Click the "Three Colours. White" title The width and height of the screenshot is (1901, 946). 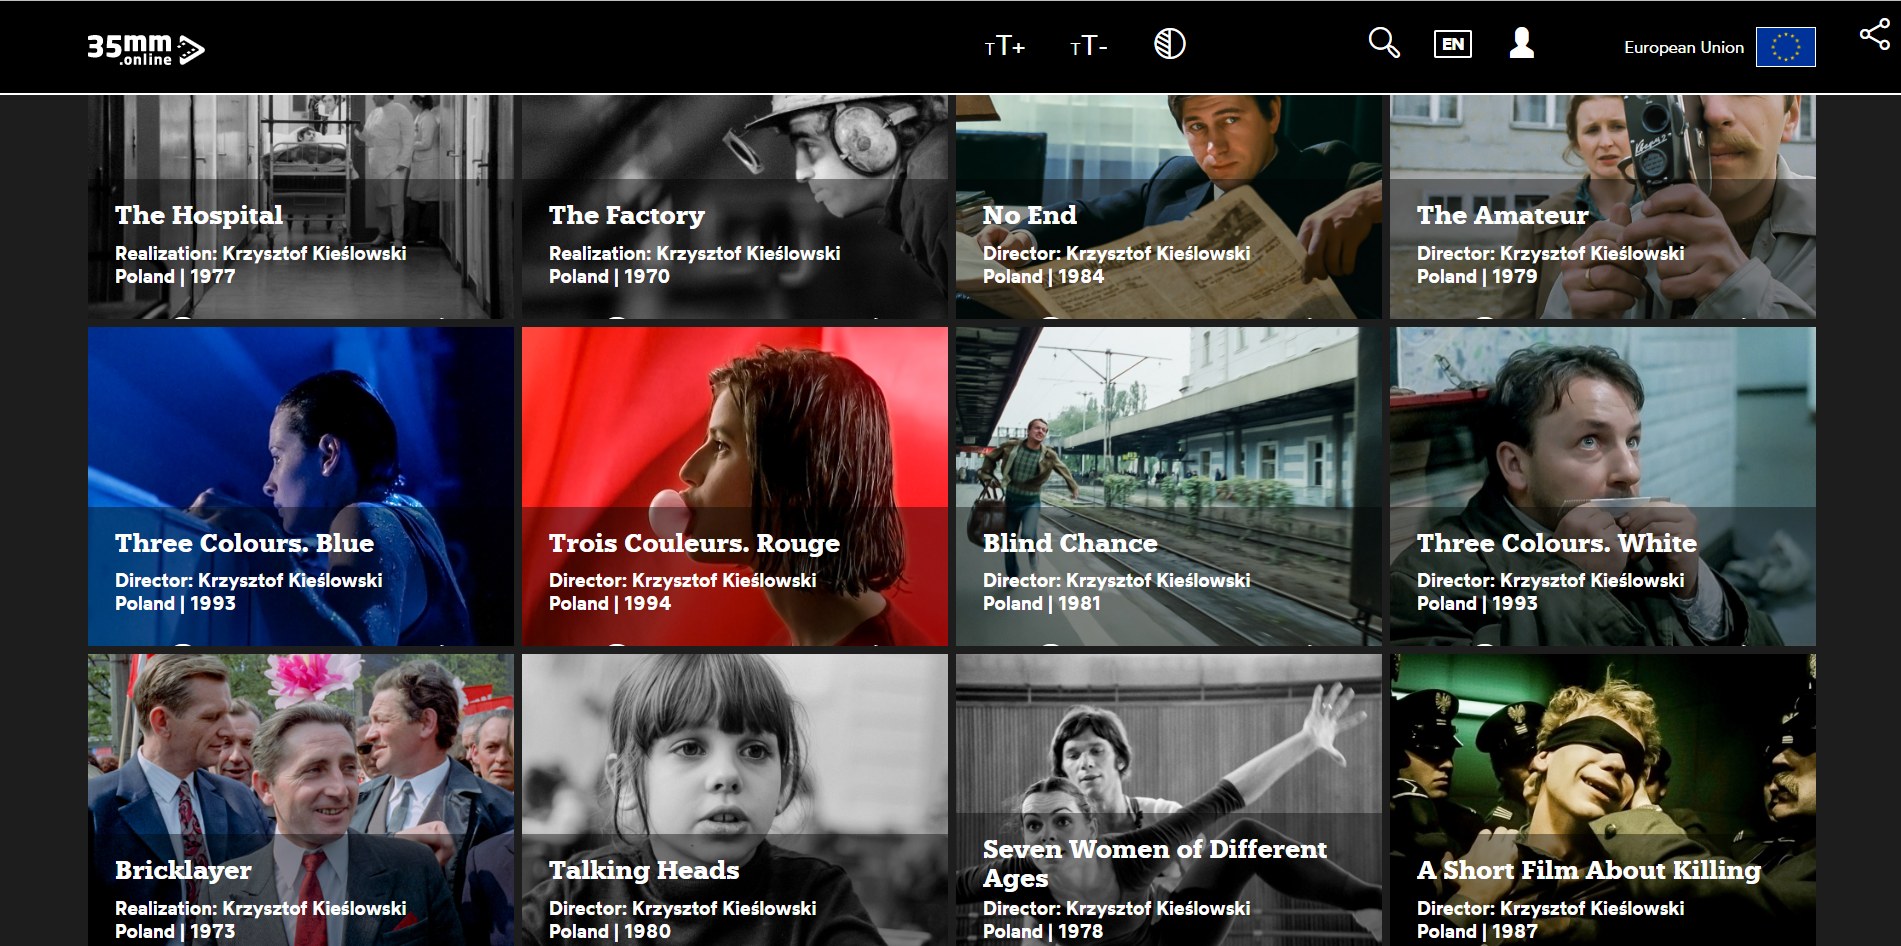click(1557, 543)
